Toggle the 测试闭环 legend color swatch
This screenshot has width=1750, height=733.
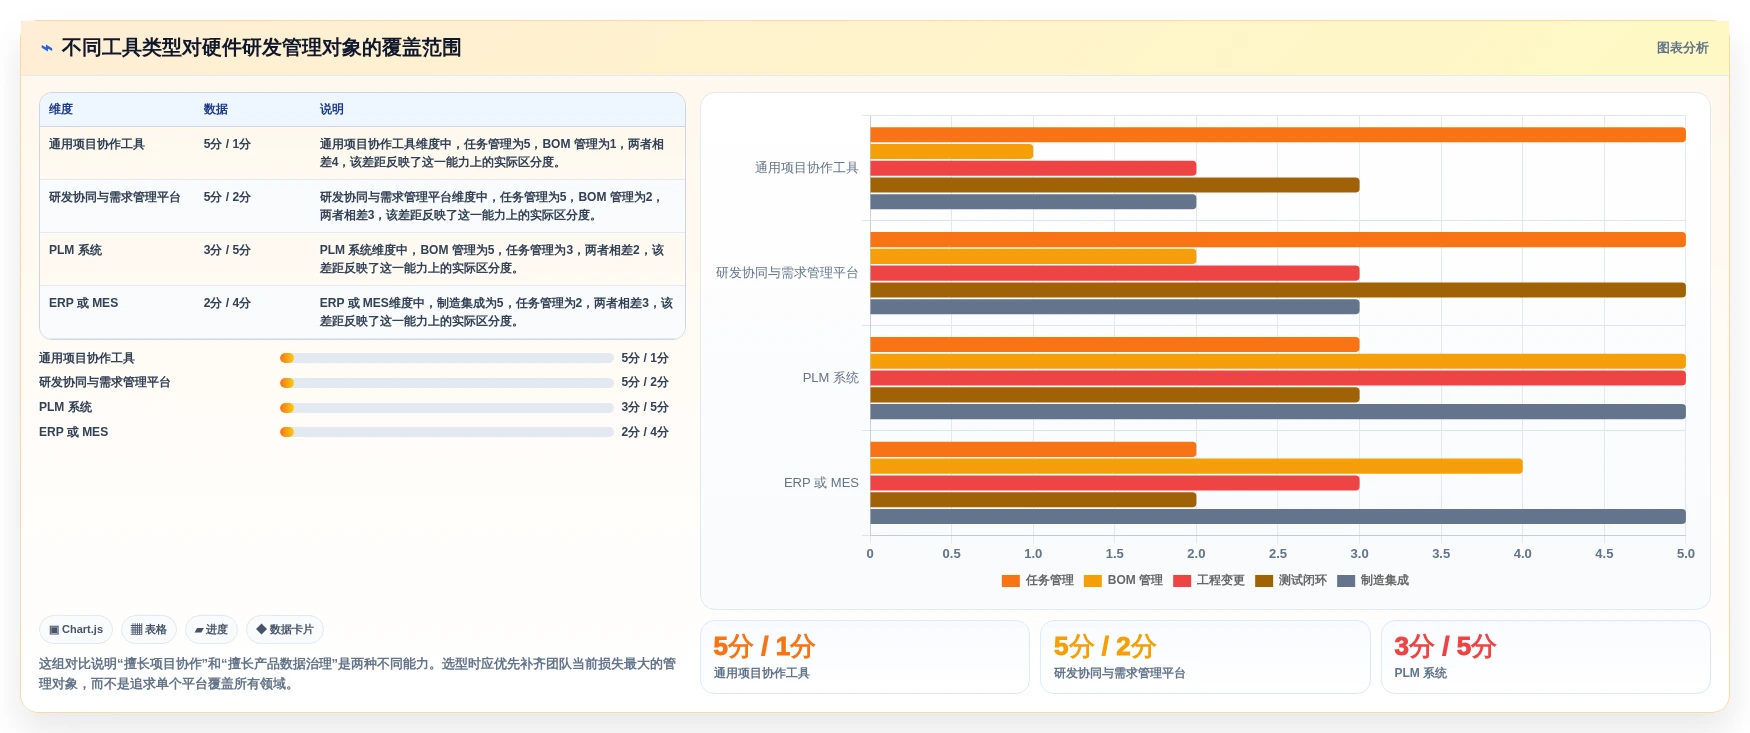(1263, 581)
